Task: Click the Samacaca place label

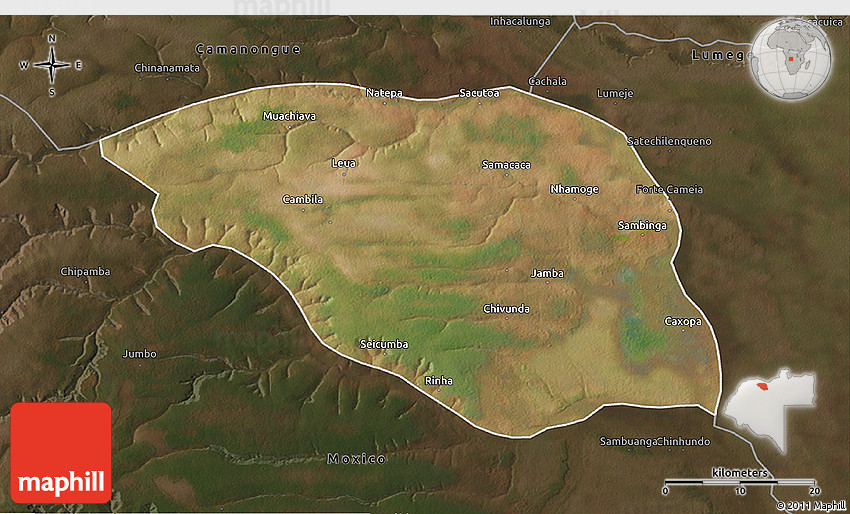Action: (506, 164)
